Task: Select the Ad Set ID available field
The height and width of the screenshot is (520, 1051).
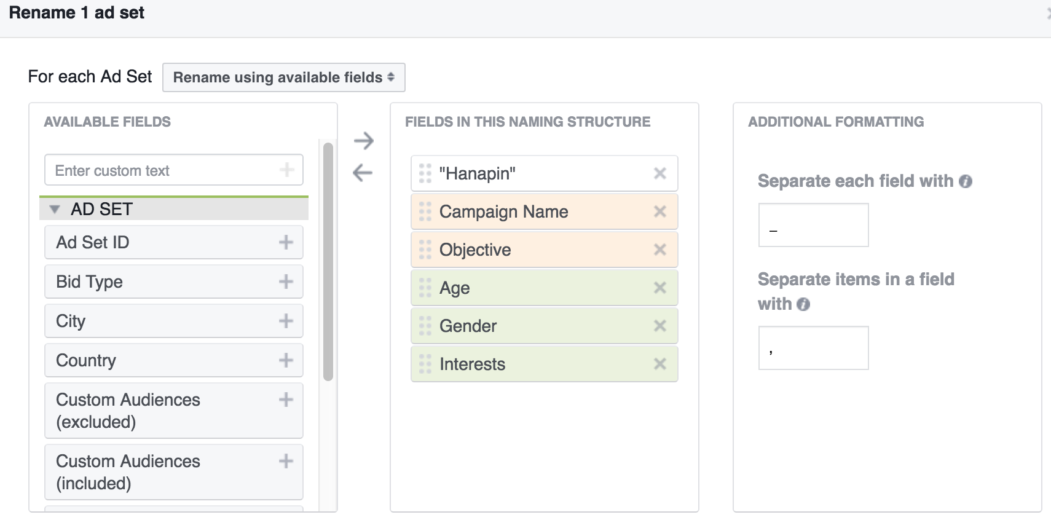Action: click(x=174, y=242)
